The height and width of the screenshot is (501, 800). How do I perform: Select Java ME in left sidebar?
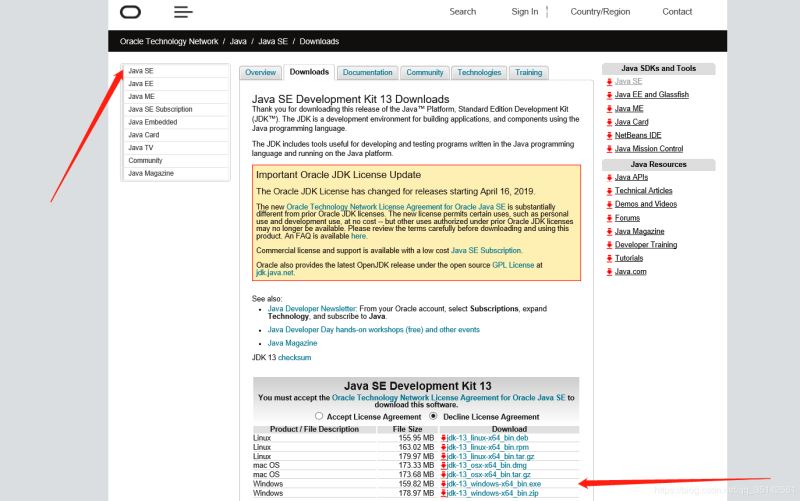tap(177, 96)
